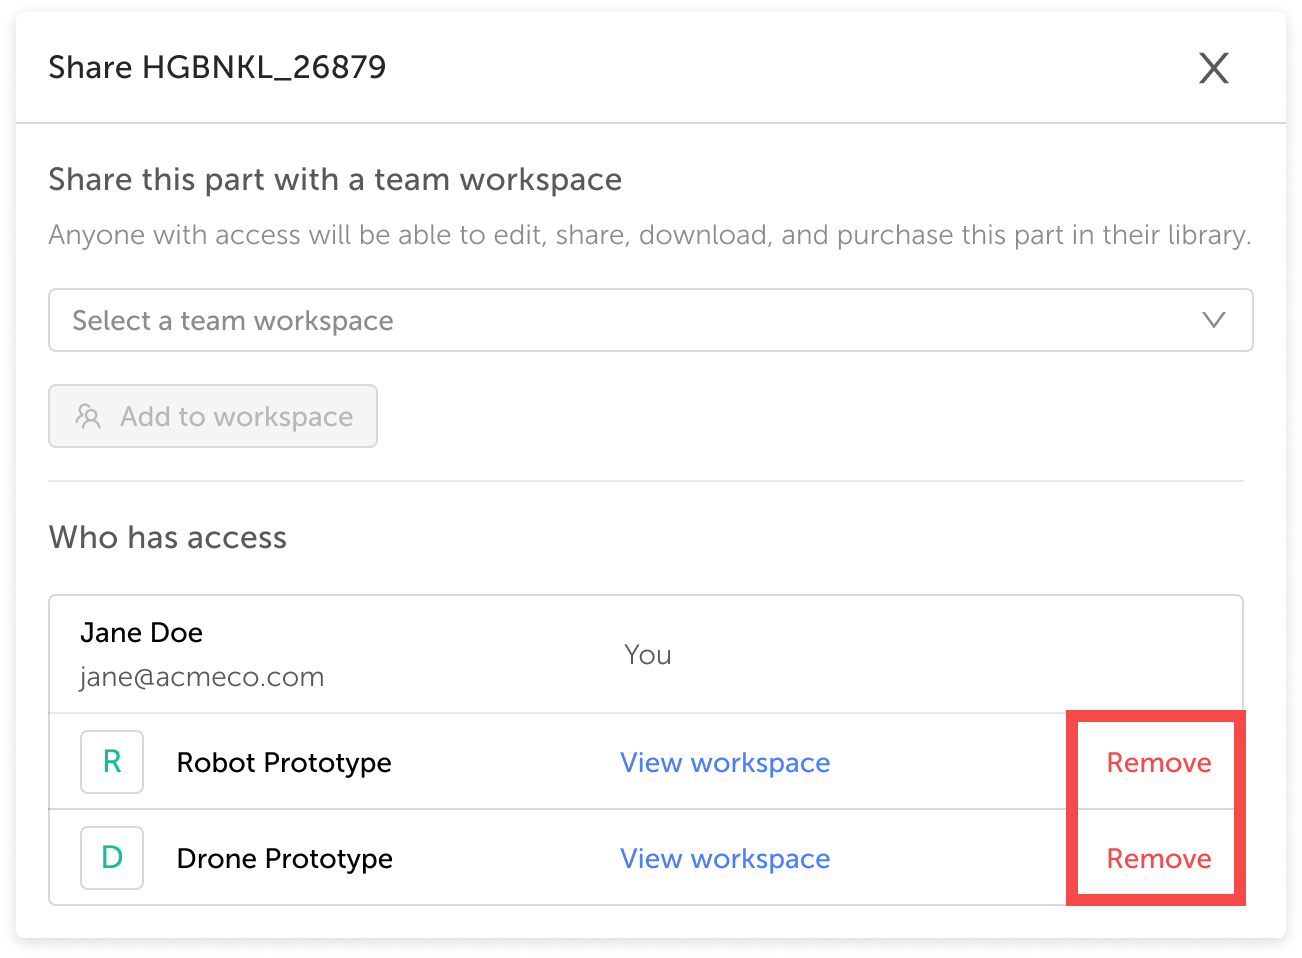Click the "Share this part with a team workspace" heading
The height and width of the screenshot is (958, 1302).
tap(335, 179)
